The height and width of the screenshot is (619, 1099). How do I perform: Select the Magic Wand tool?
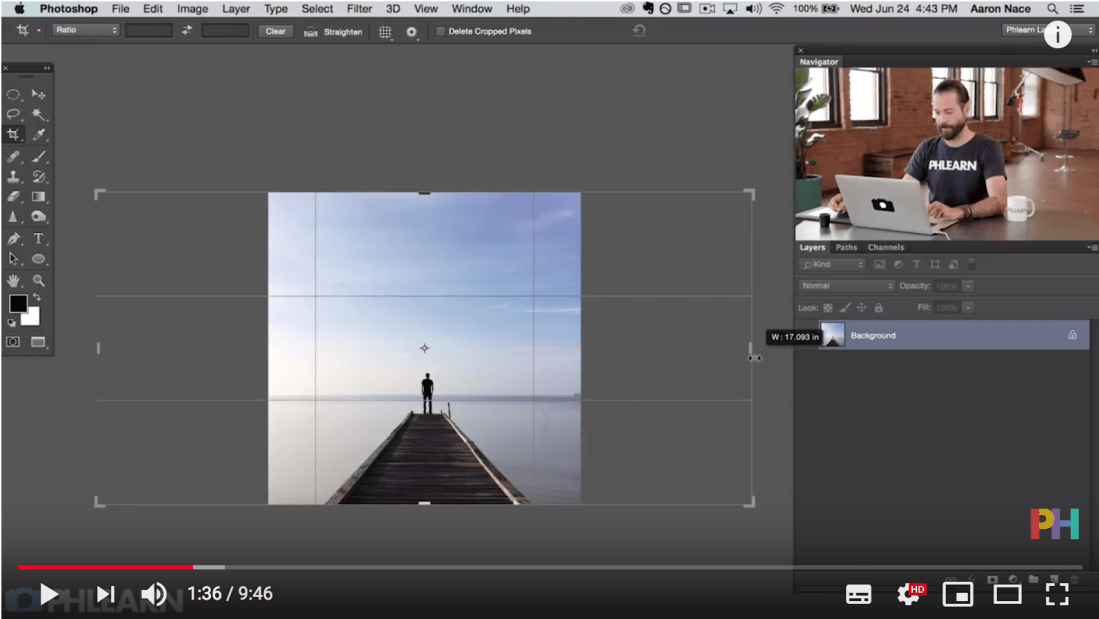[x=39, y=114]
